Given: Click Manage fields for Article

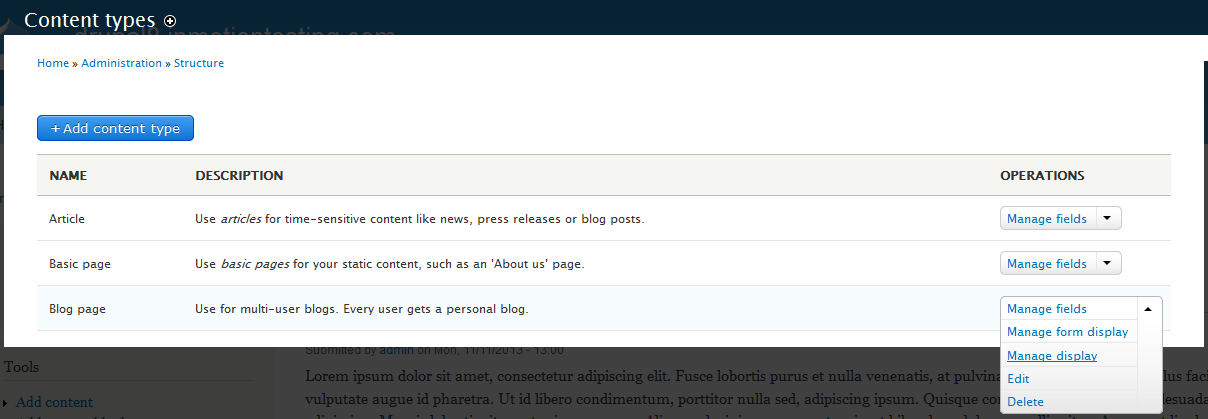Looking at the screenshot, I should point(1046,218).
